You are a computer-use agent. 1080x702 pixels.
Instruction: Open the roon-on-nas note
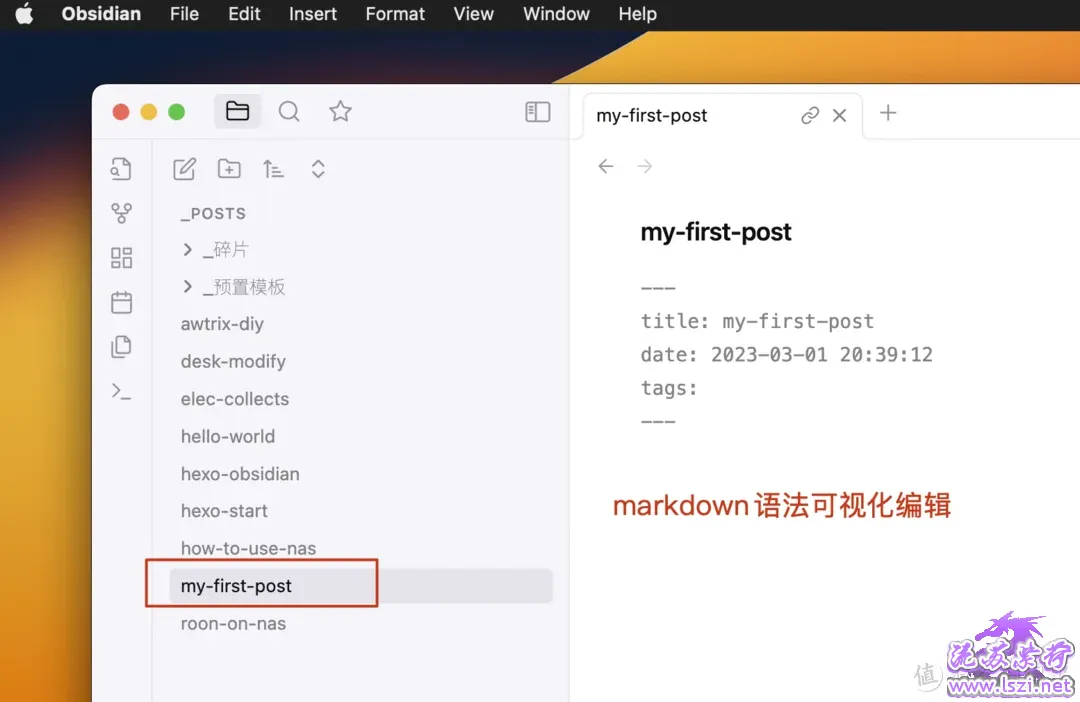point(233,623)
